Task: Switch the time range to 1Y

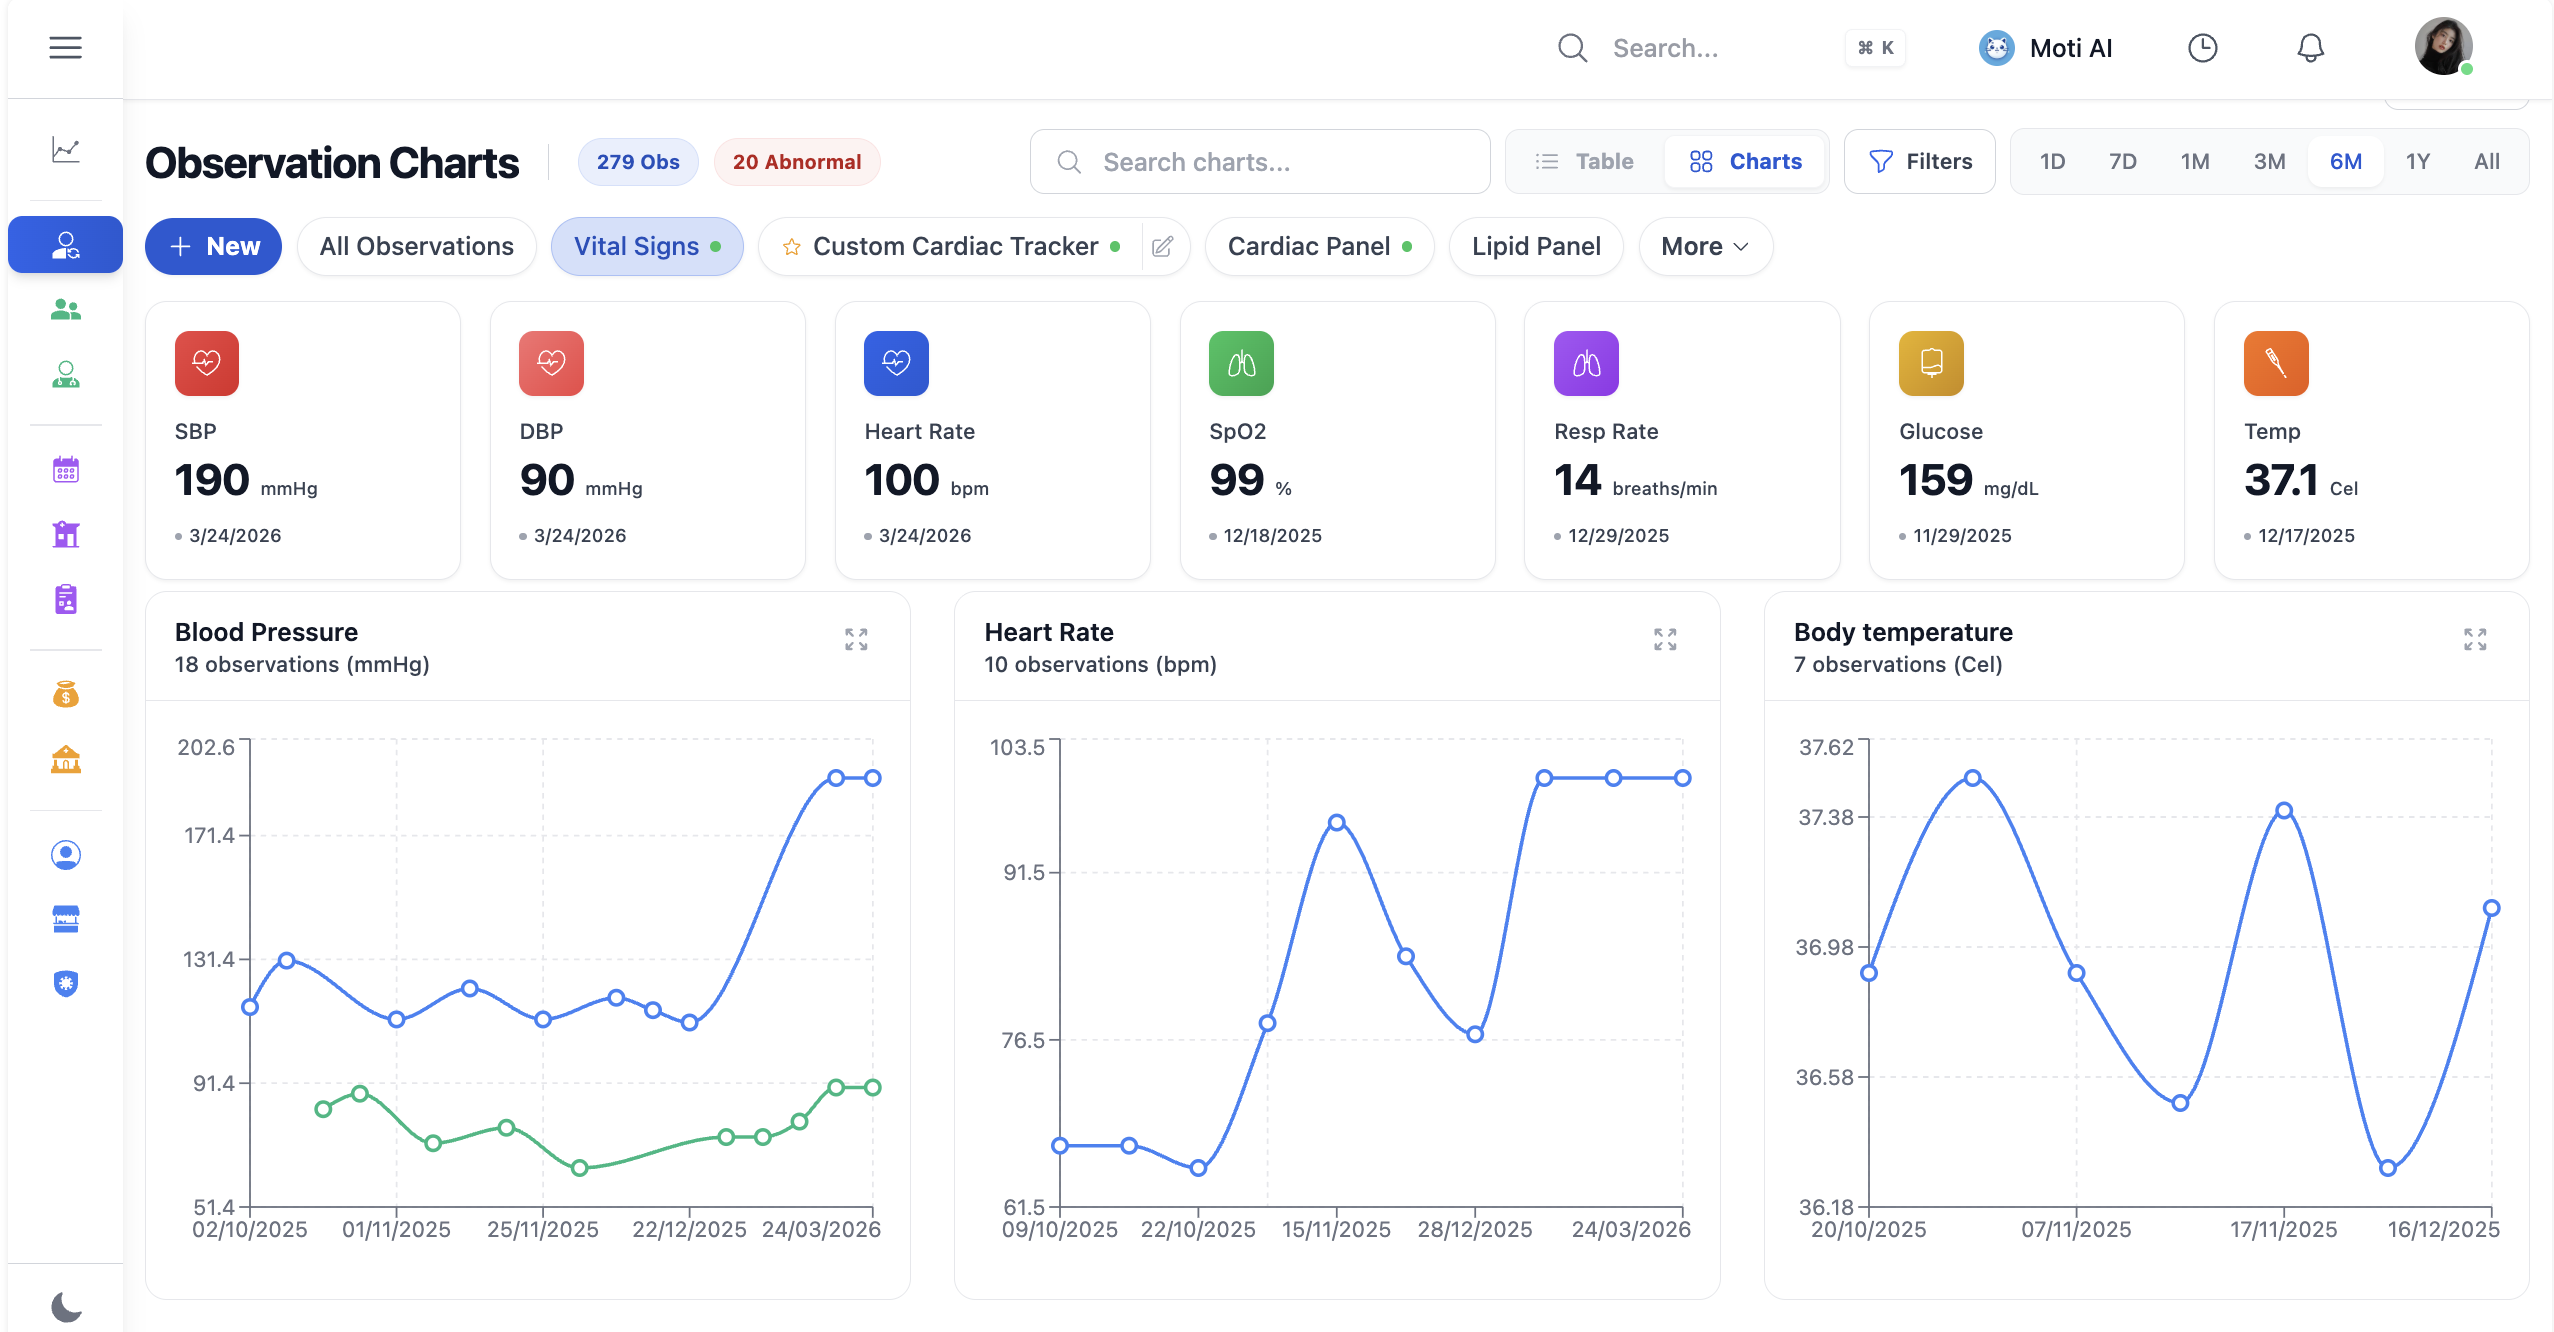Action: coord(2419,161)
